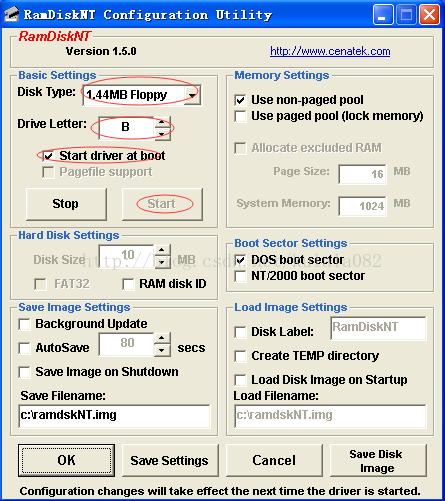
Task: Decrease AutoSave seconds spinner
Action: point(162,350)
